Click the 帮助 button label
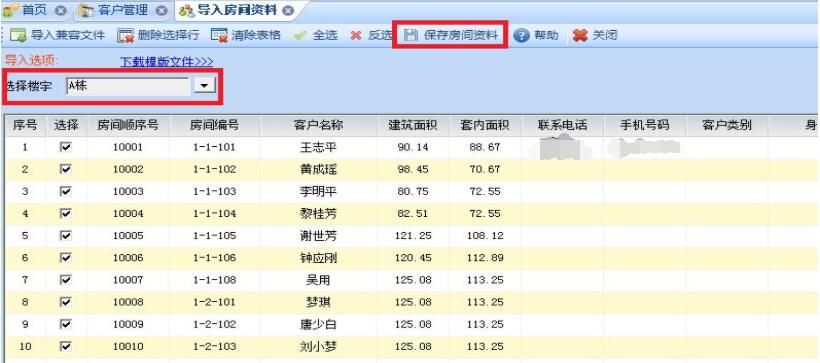This screenshot has width=820, height=363. pyautogui.click(x=546, y=36)
